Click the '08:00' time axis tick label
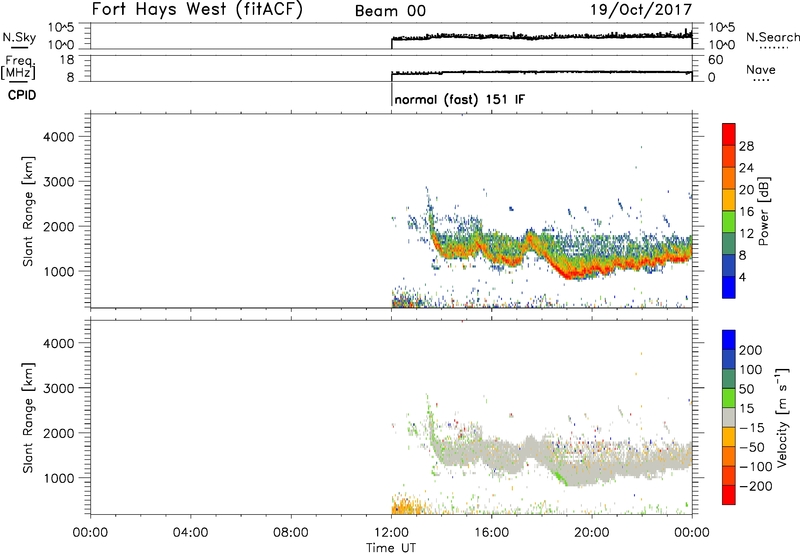800x554 pixels. click(x=290, y=533)
